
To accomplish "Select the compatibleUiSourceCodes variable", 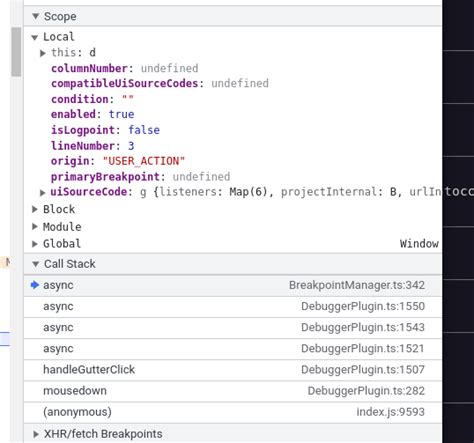I will tap(125, 83).
